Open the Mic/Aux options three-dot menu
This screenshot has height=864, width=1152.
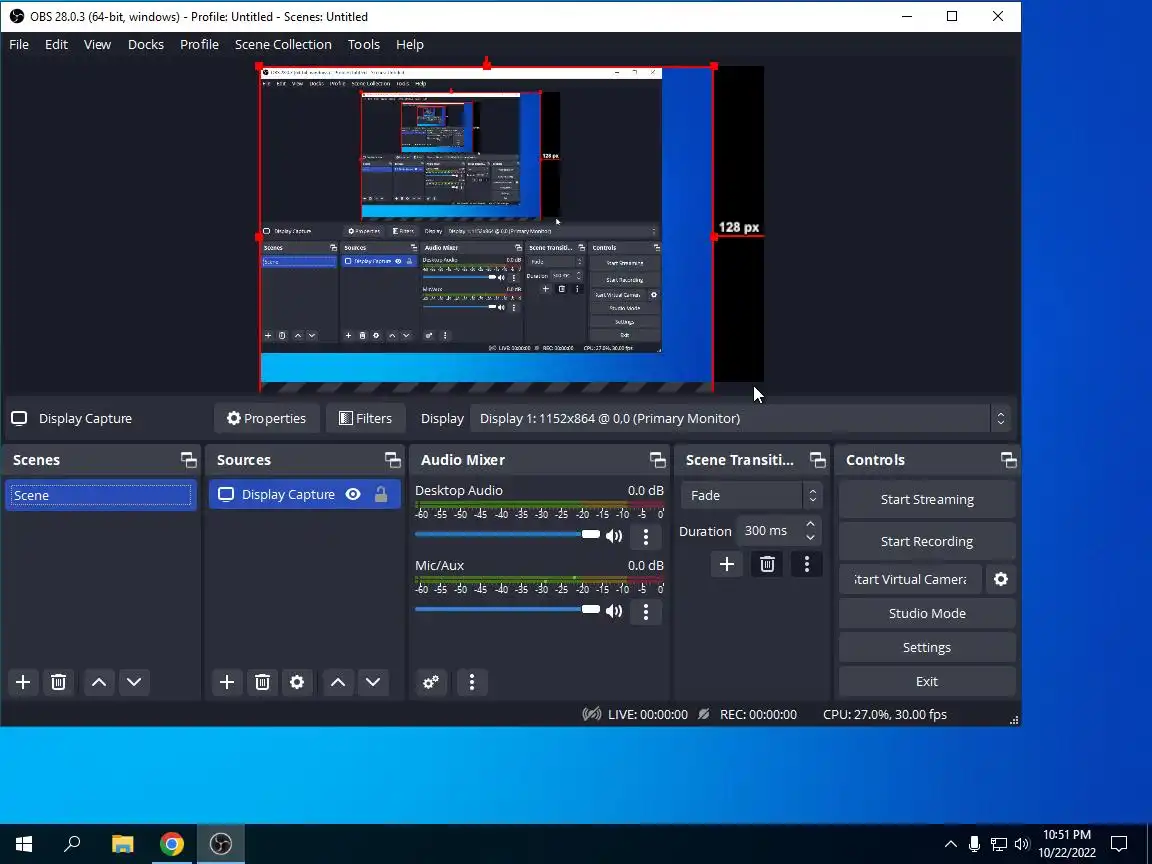point(646,611)
